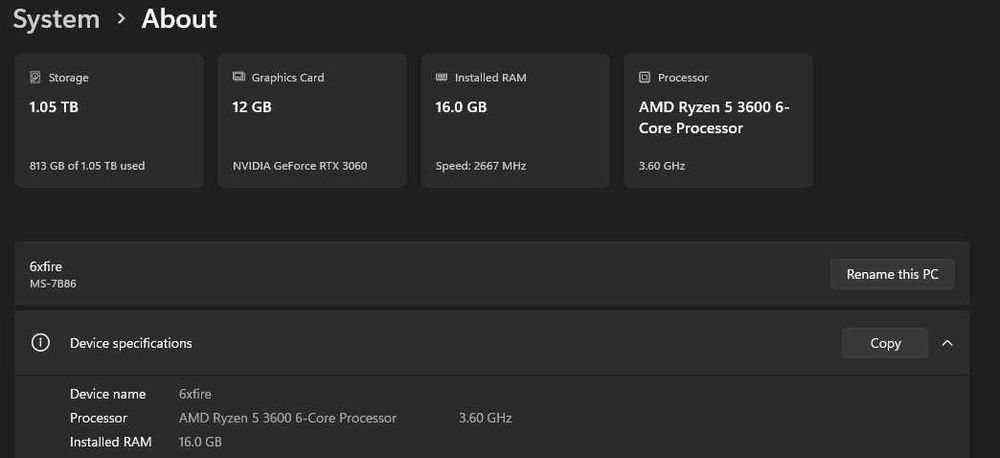Copy the device specifications
Image resolution: width=1000 pixels, height=458 pixels.
tap(885, 343)
